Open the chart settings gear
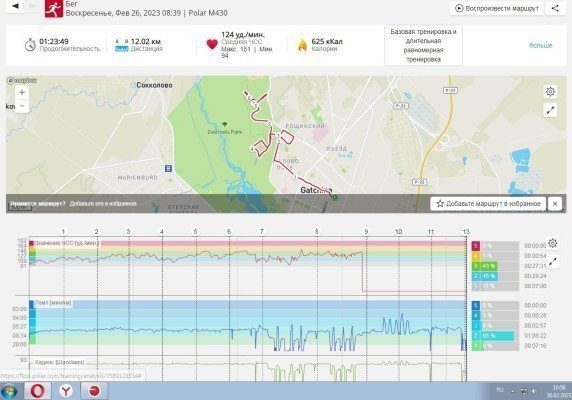 click(x=553, y=243)
